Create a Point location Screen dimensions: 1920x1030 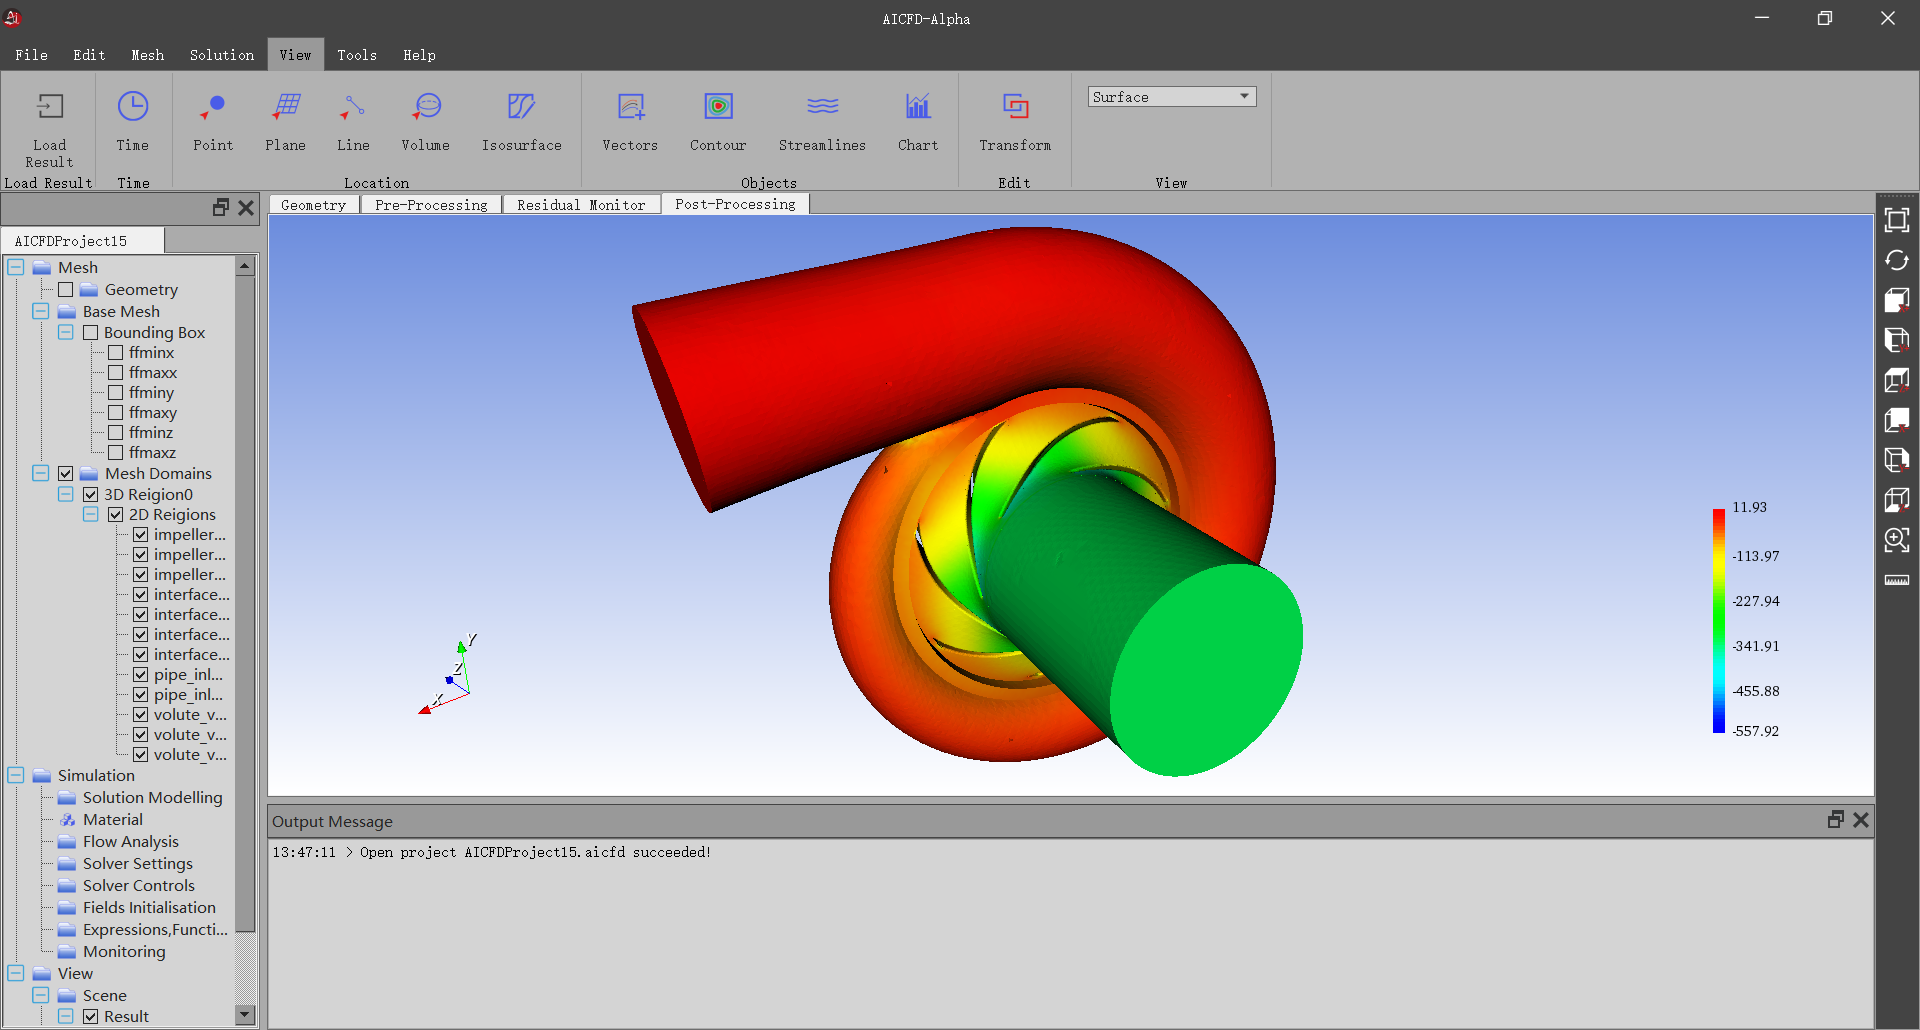tap(213, 107)
